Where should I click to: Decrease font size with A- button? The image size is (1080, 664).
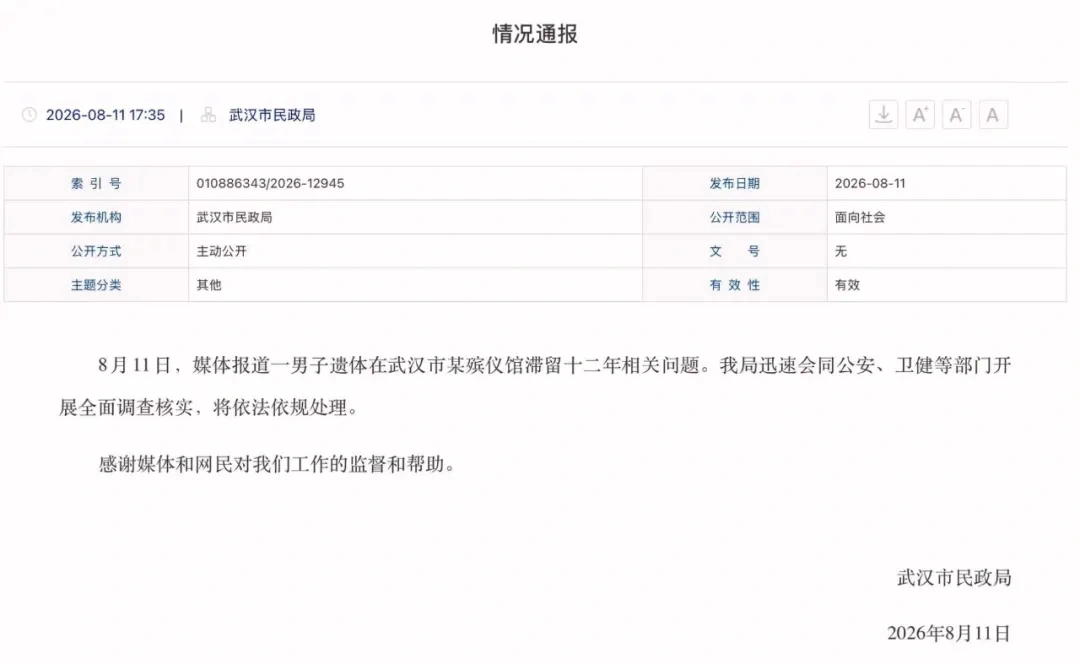point(956,114)
